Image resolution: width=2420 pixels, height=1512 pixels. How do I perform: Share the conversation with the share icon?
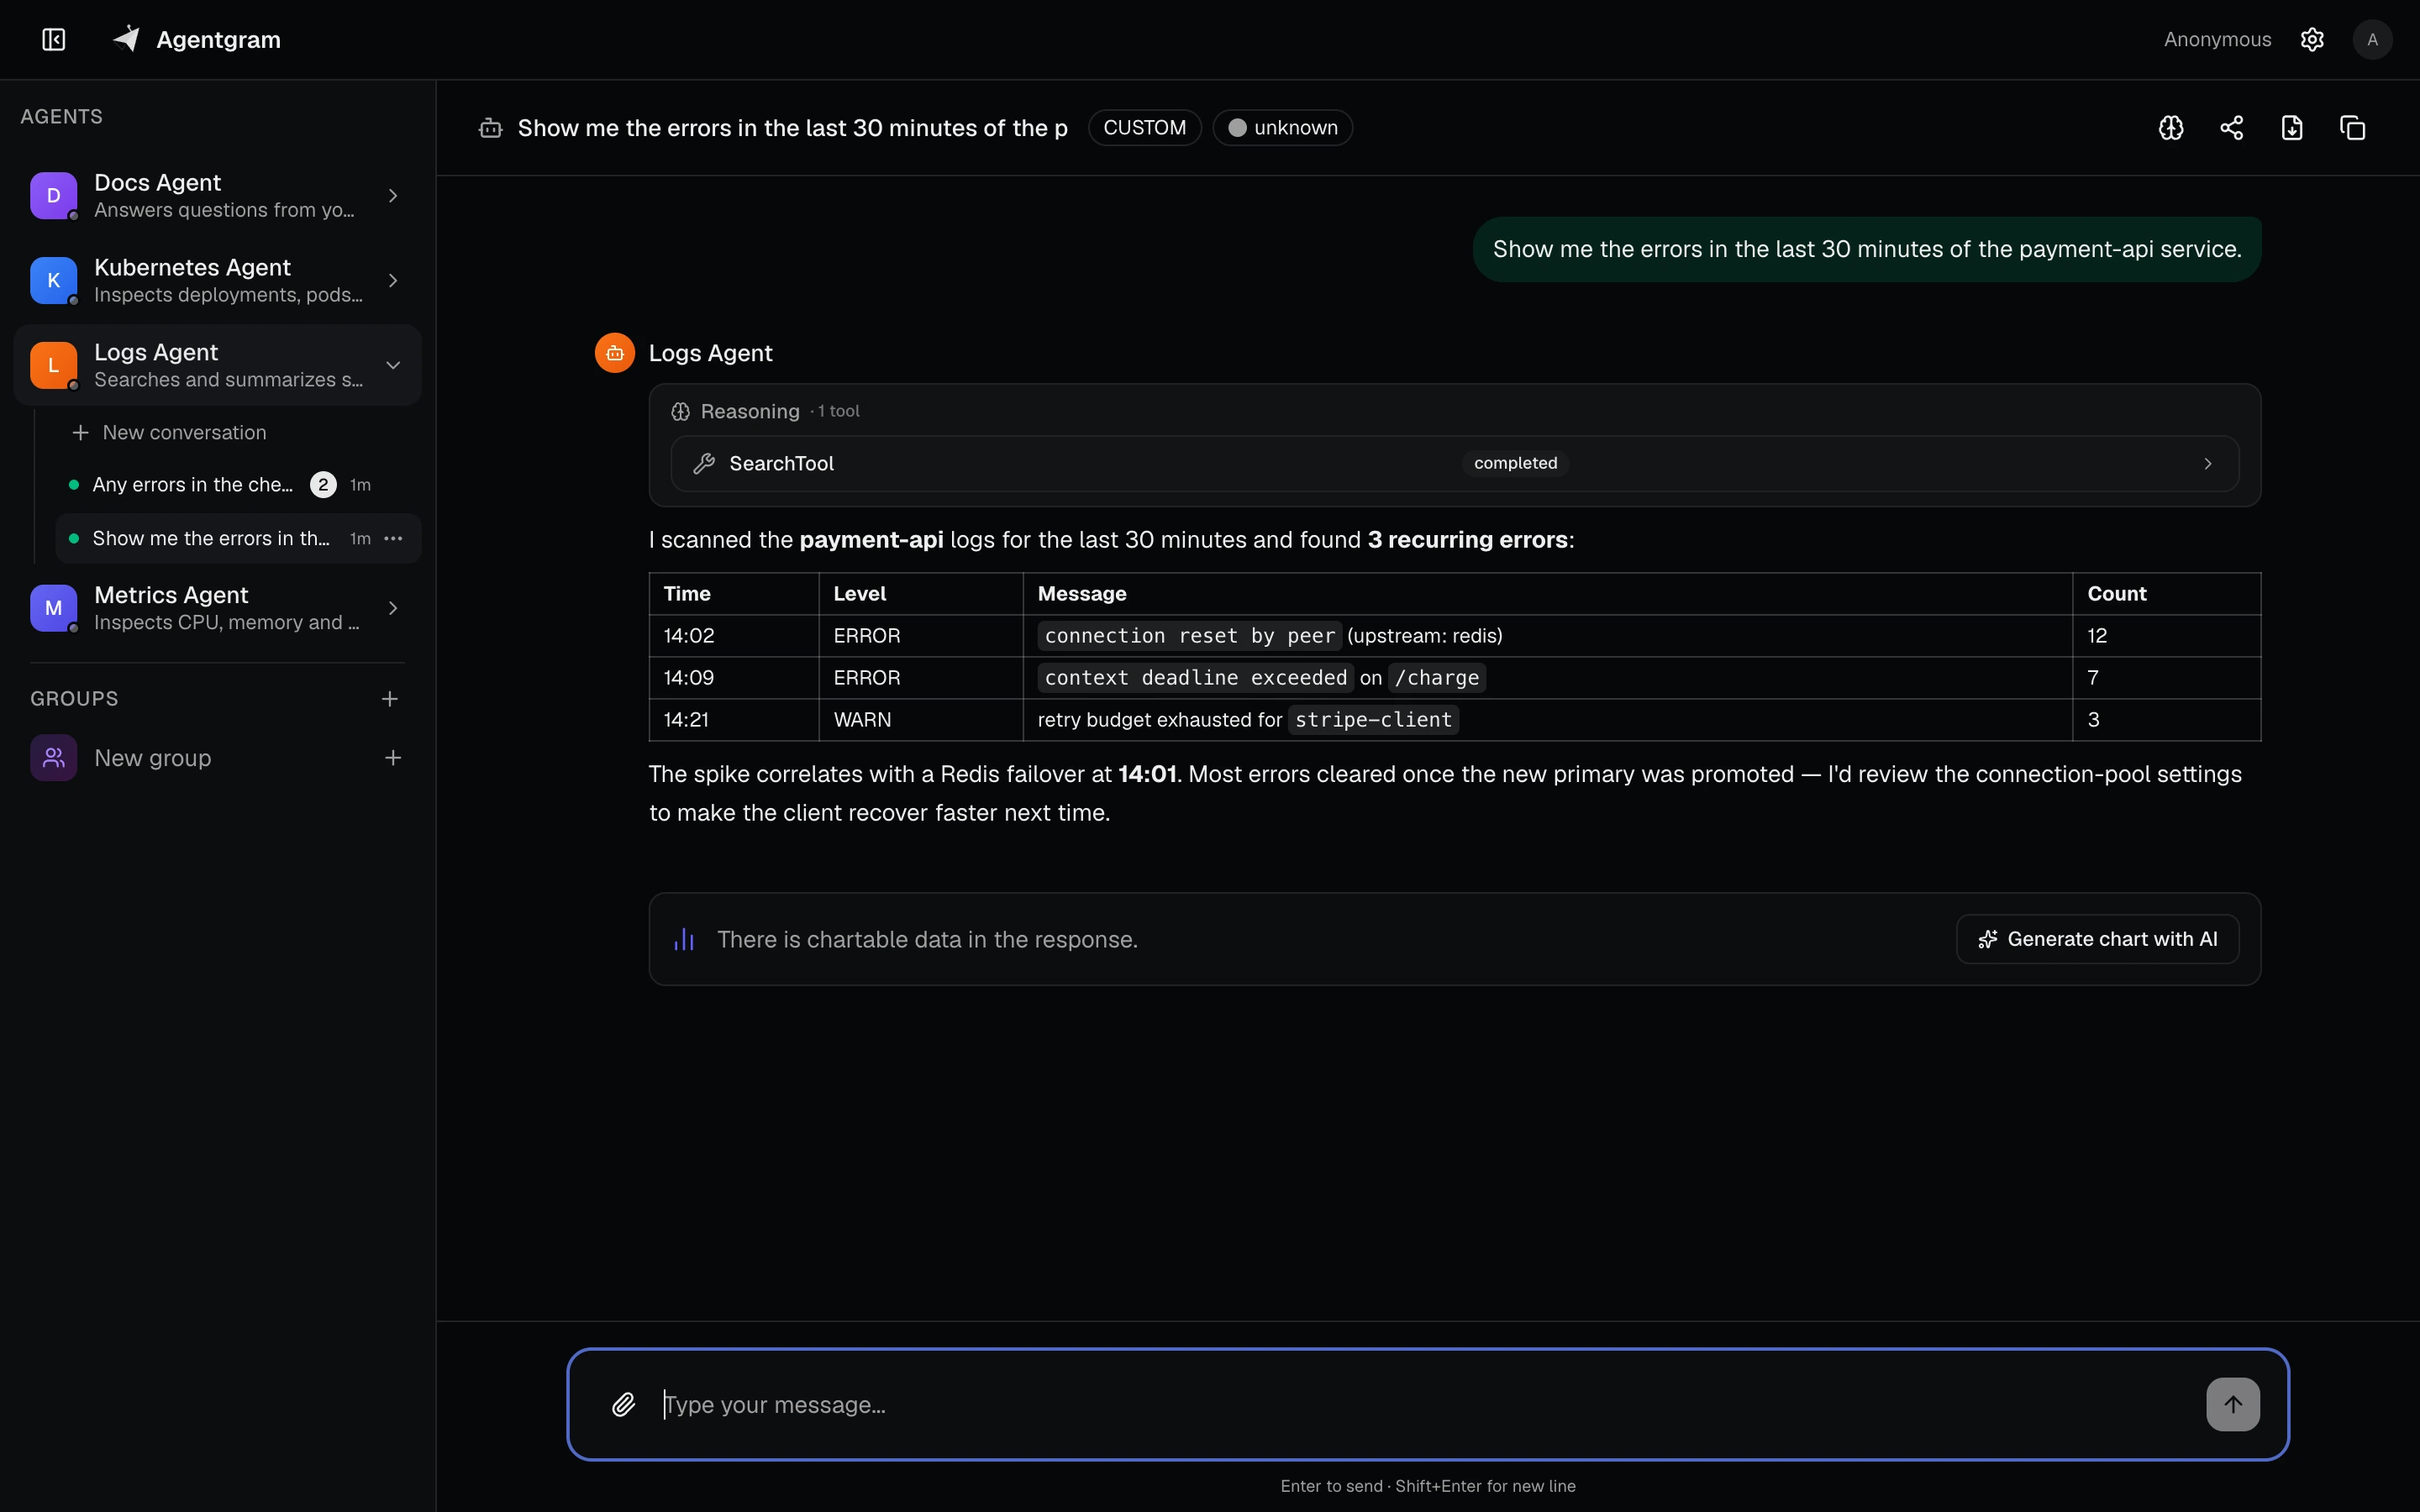tap(2232, 128)
